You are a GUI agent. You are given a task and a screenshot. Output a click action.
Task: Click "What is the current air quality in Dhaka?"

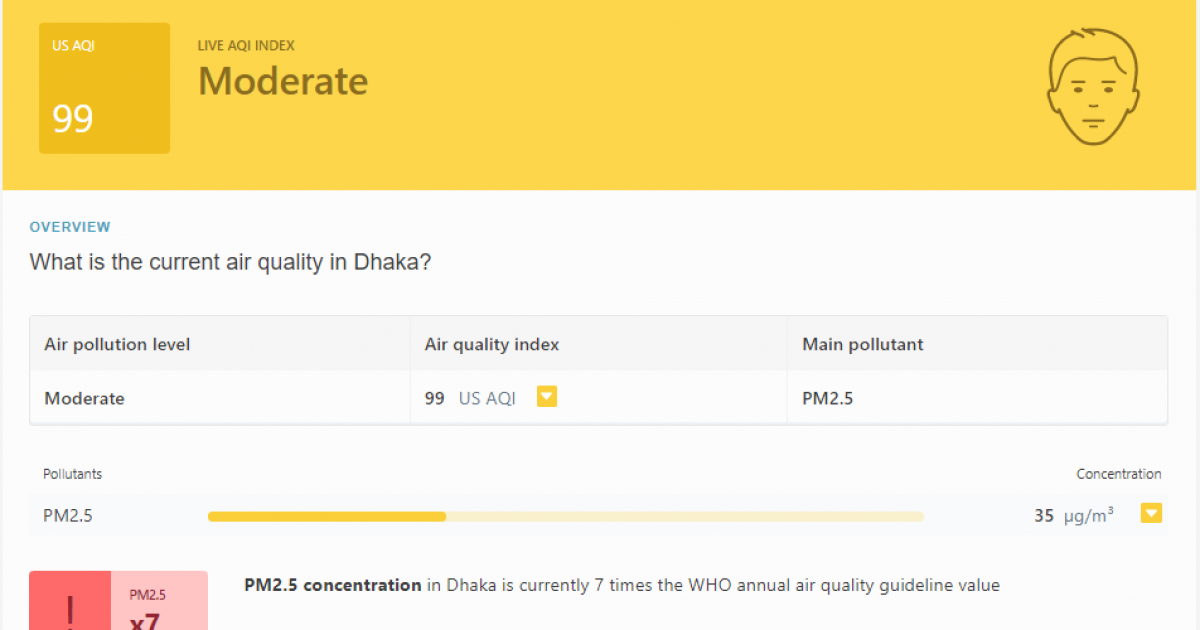(230, 262)
